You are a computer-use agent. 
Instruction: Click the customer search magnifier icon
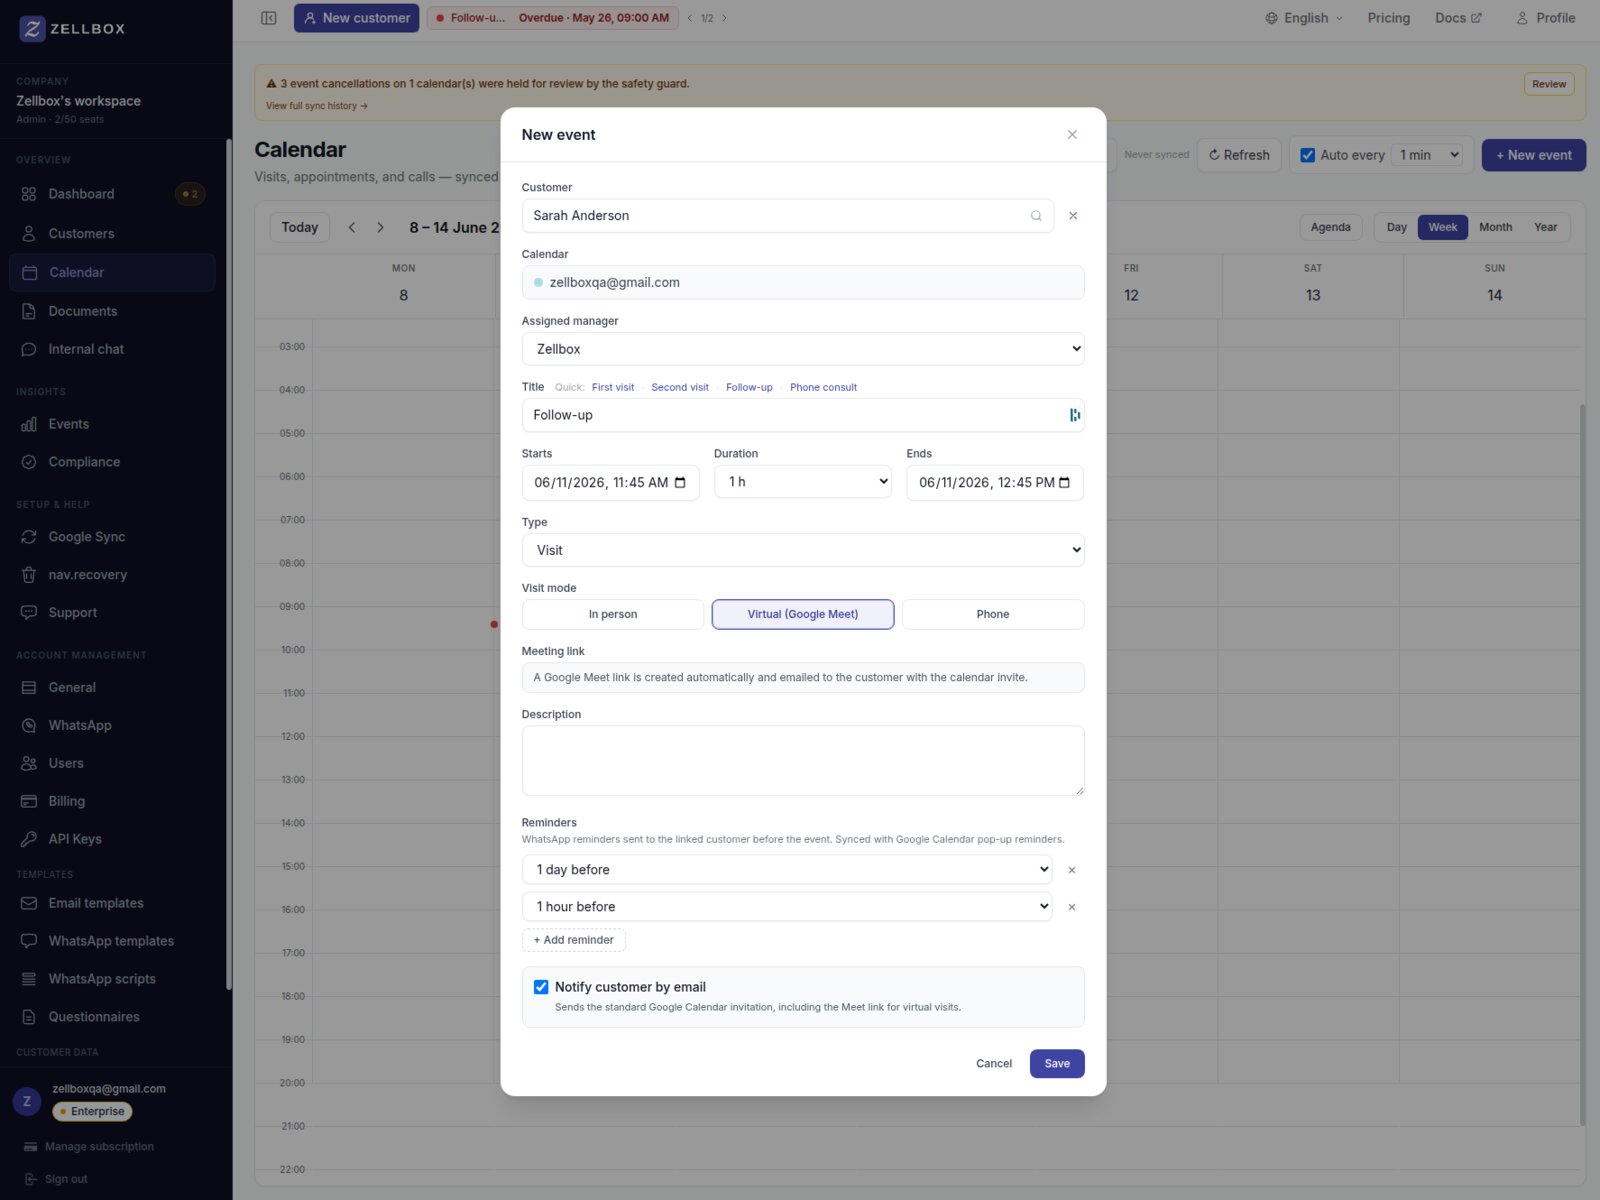(1036, 216)
